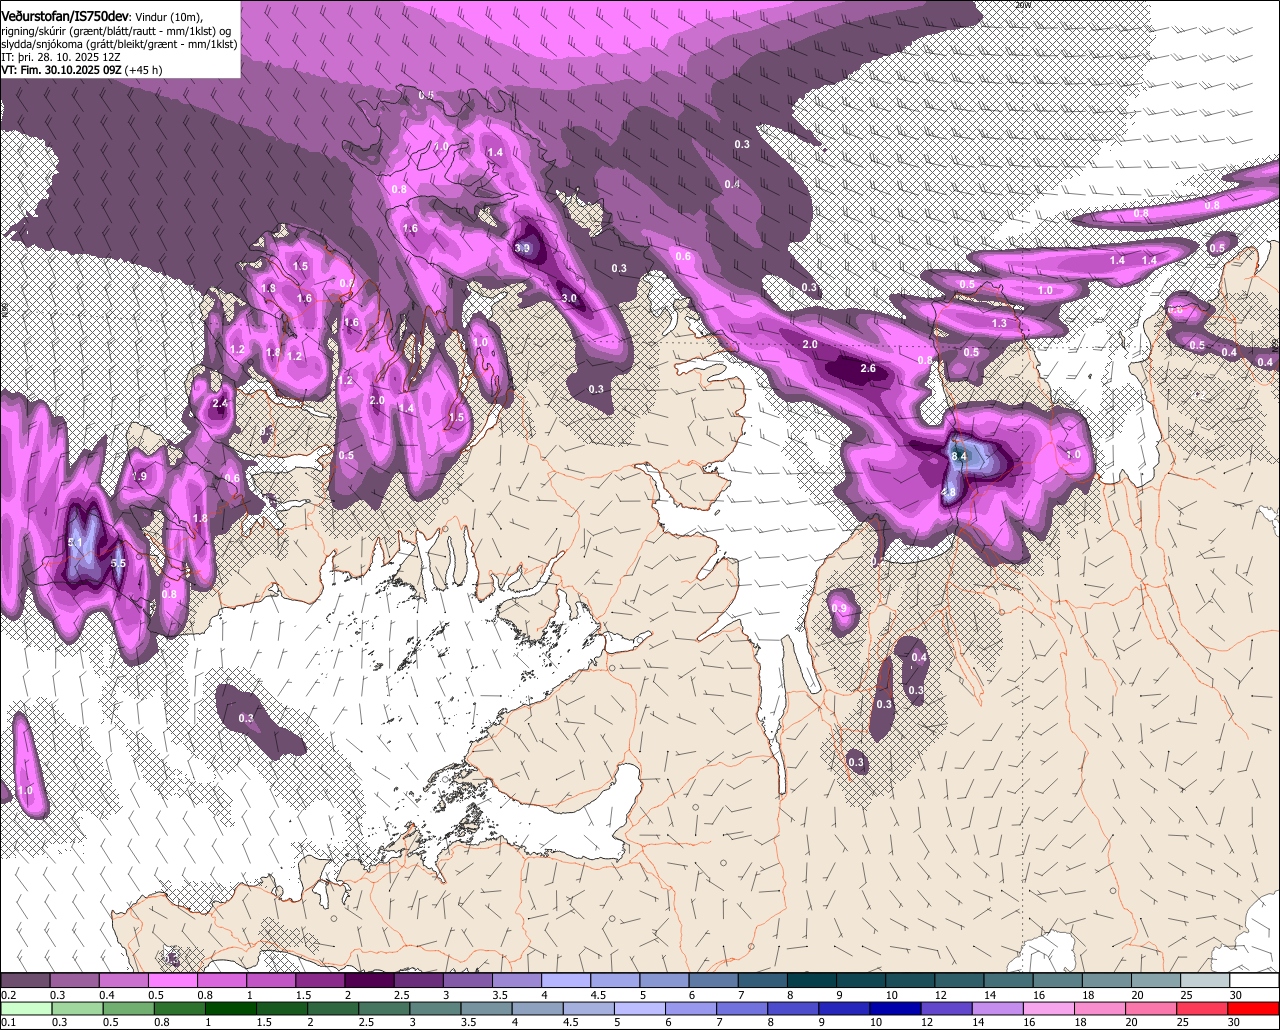Click the dark purple 2 swatch in the top scale
Screen dimensions: 1280x1030
[370, 981]
